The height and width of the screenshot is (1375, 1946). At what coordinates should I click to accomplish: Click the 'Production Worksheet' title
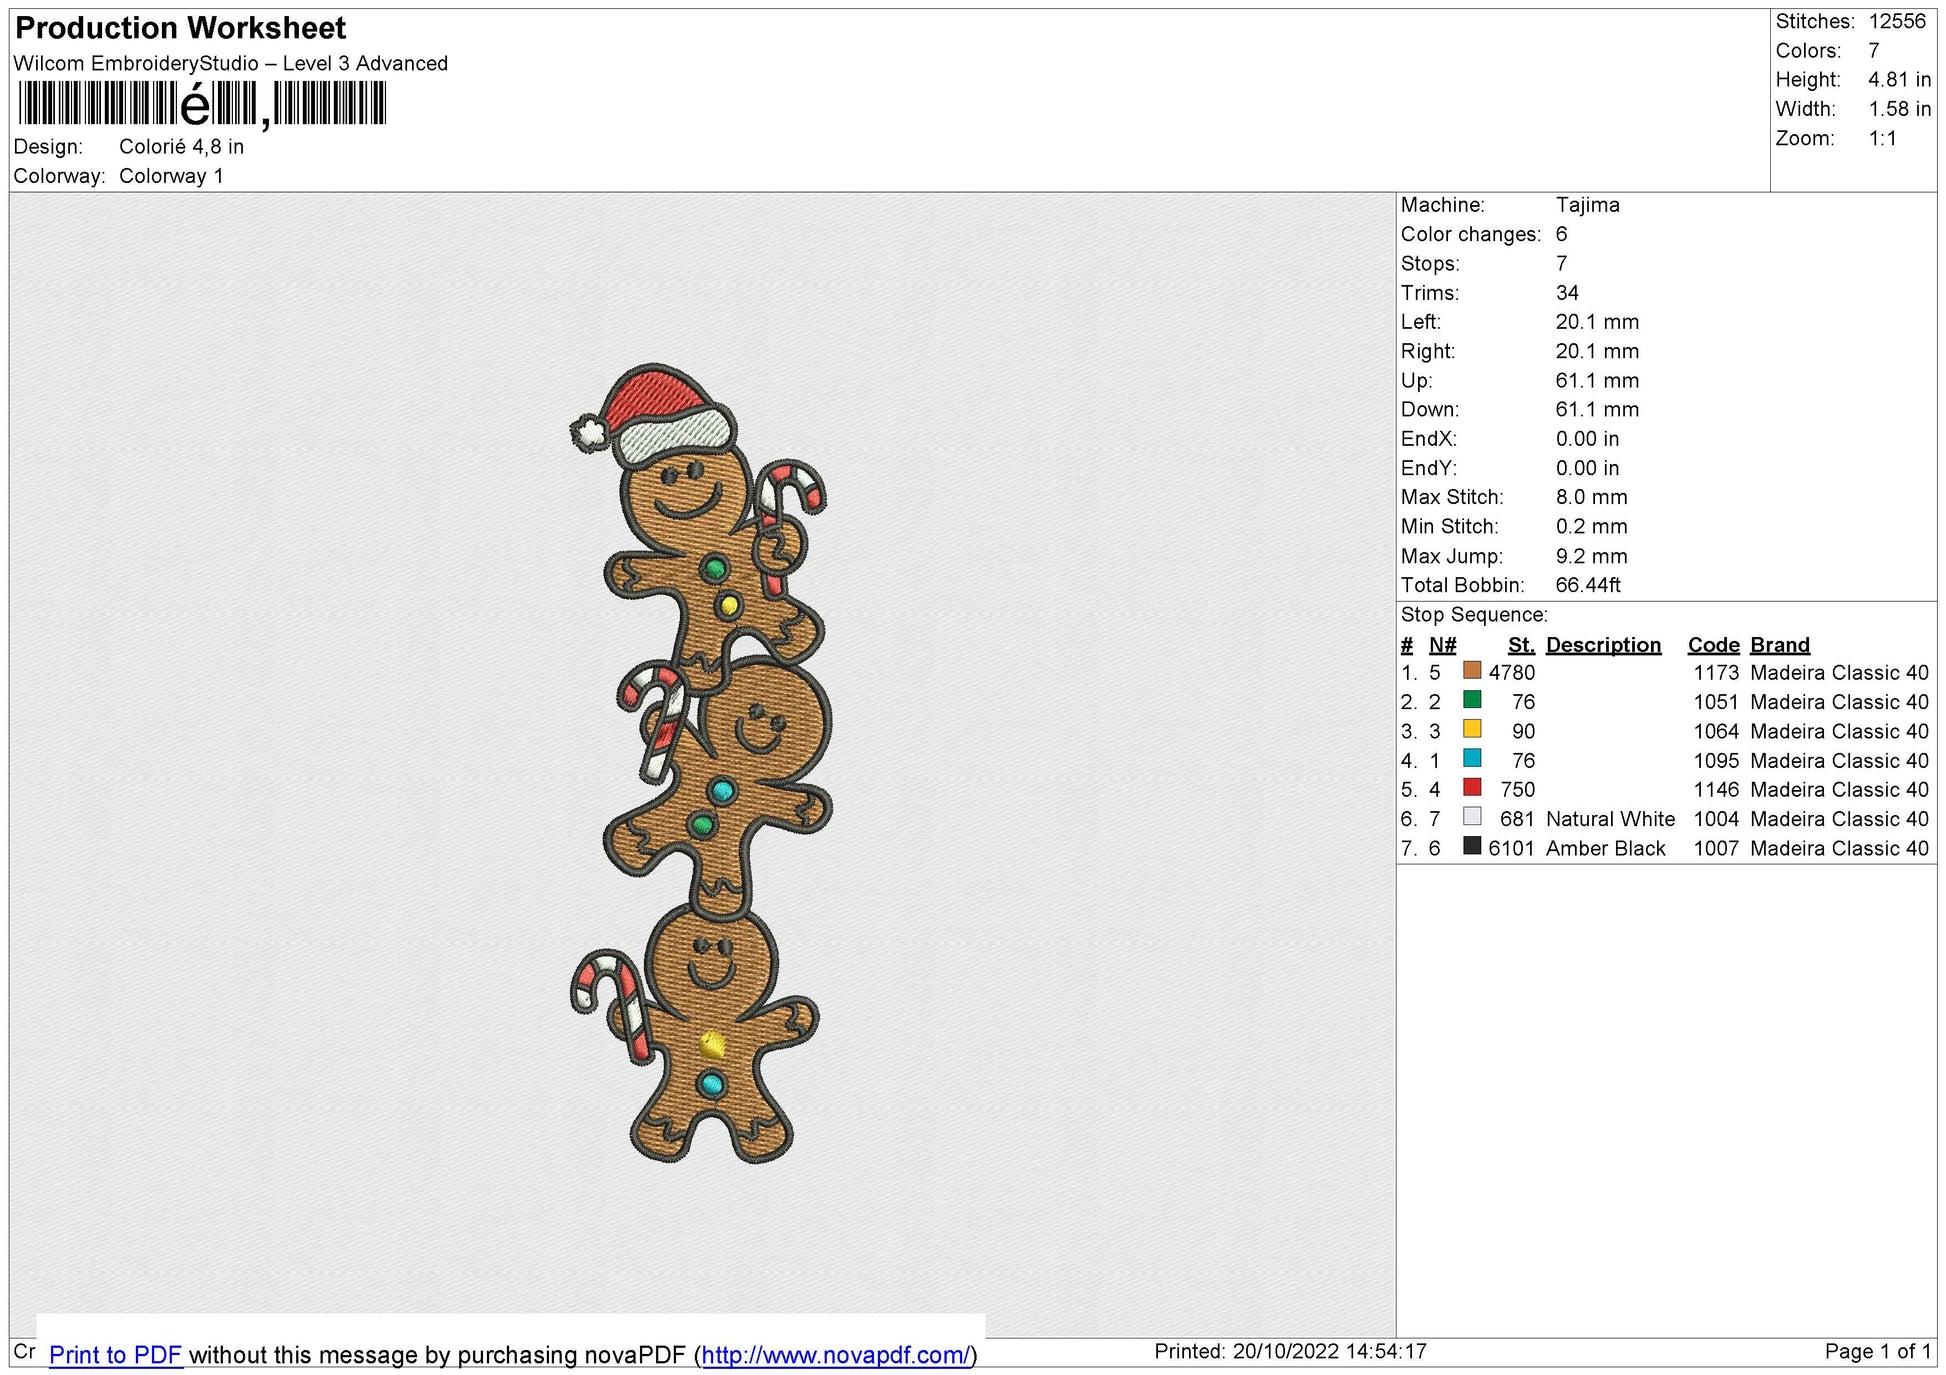point(181,28)
